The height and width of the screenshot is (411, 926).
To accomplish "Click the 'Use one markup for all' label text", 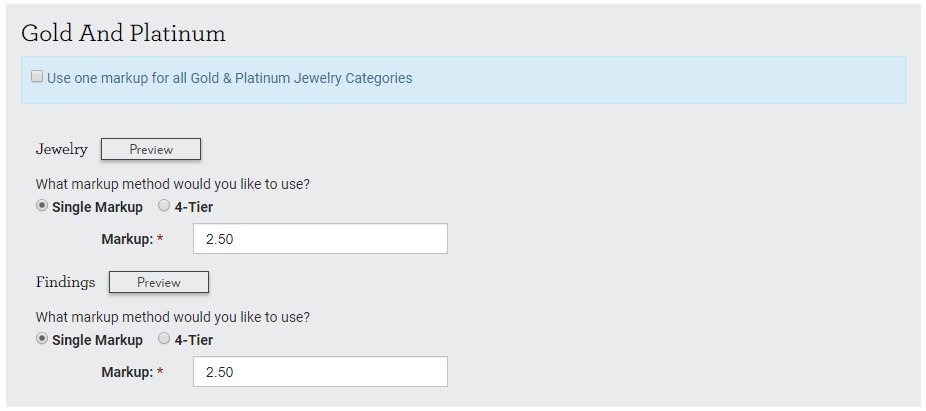I will 230,78.
